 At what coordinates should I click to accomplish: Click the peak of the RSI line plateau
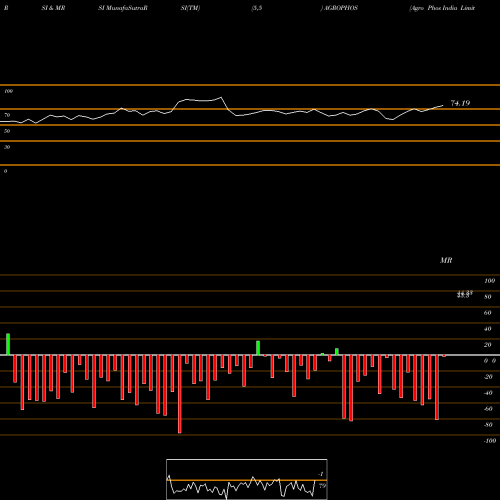[221, 97]
